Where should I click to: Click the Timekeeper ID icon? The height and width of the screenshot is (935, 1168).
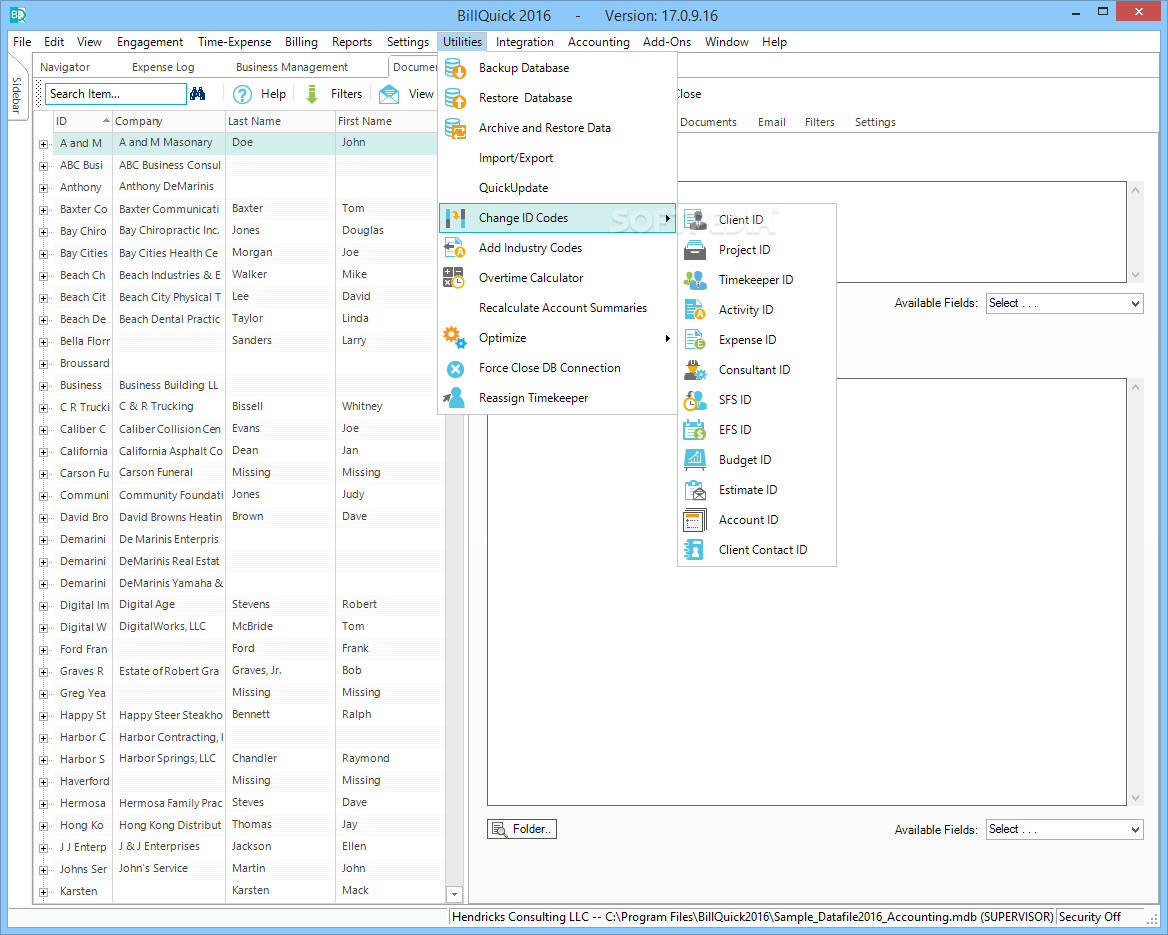(x=695, y=280)
